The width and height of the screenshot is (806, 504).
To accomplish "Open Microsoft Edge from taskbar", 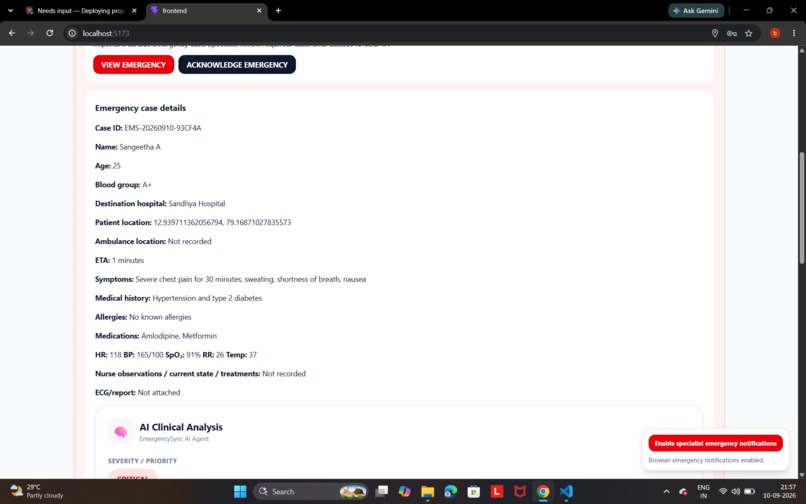I will pos(451,492).
